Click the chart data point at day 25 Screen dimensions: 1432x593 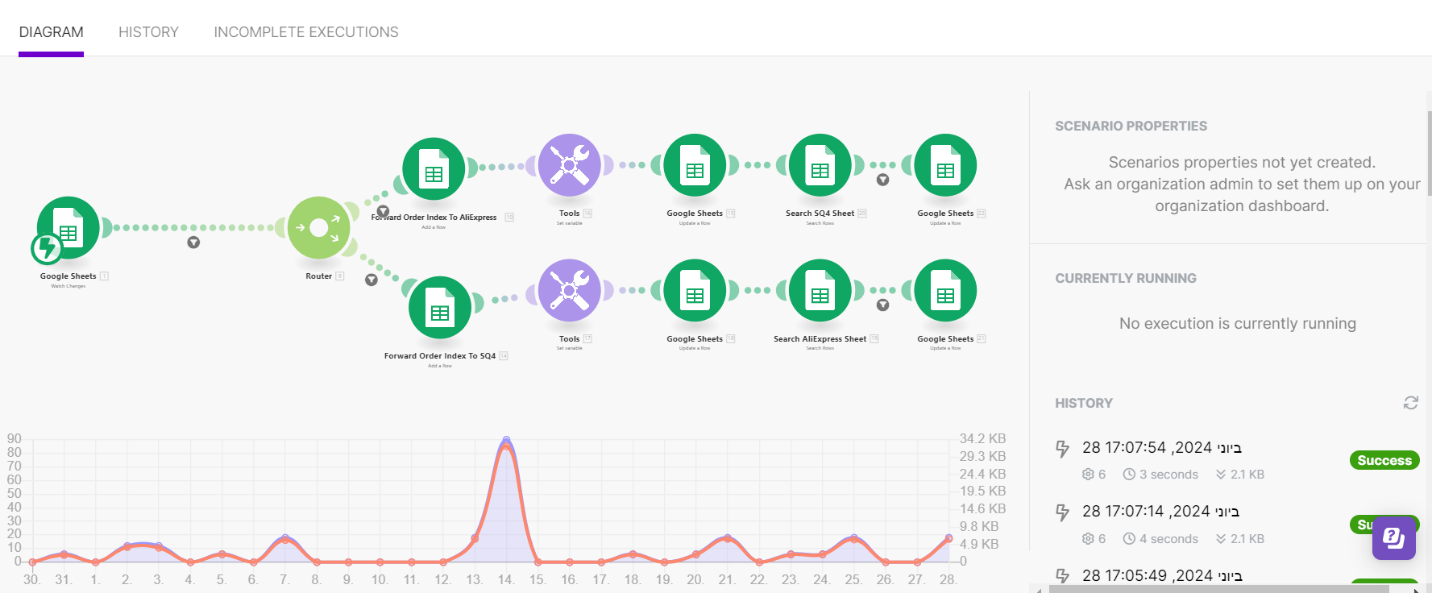coord(853,538)
